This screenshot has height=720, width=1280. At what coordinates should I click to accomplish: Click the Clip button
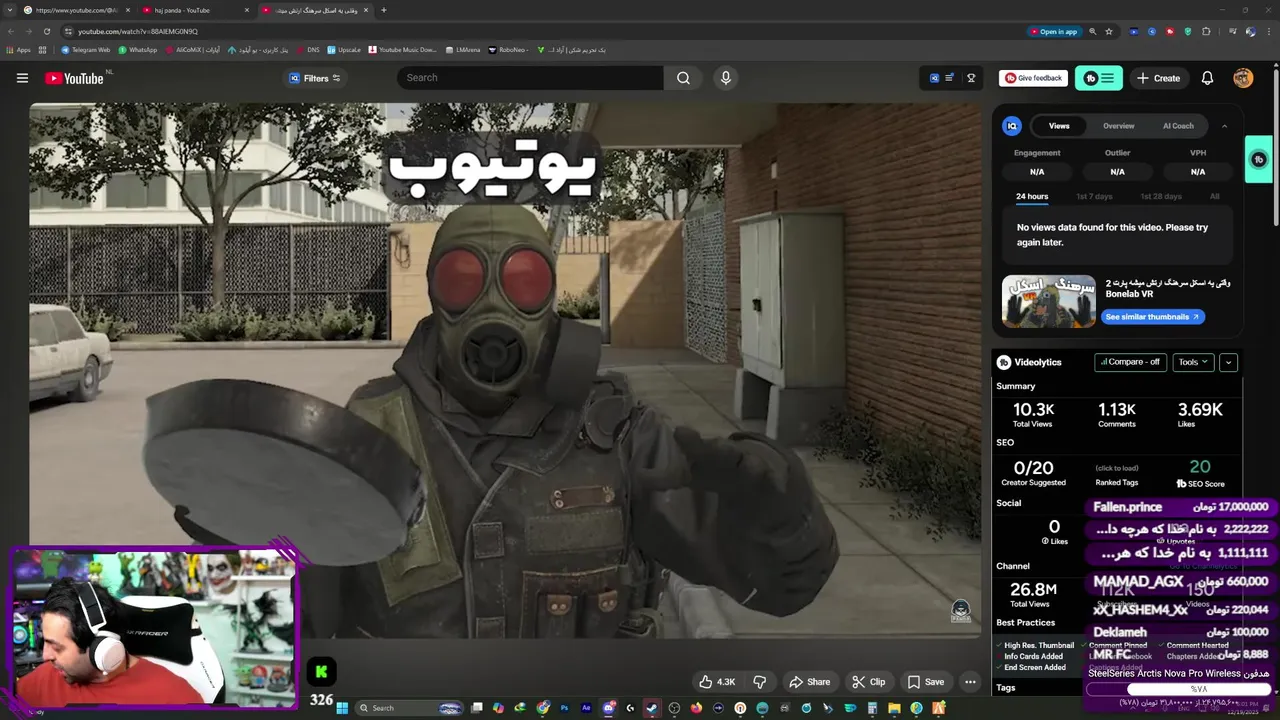point(868,682)
